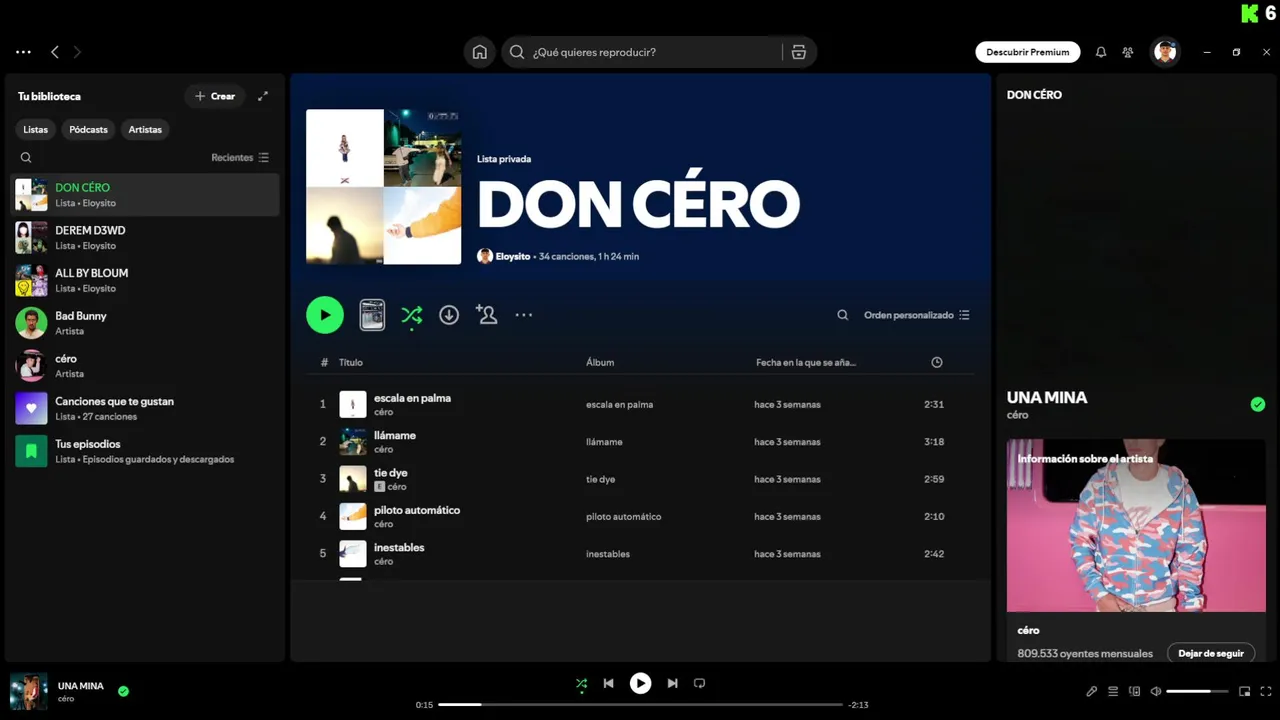Skip to previous track
This screenshot has height=720, width=1280.
coord(609,684)
